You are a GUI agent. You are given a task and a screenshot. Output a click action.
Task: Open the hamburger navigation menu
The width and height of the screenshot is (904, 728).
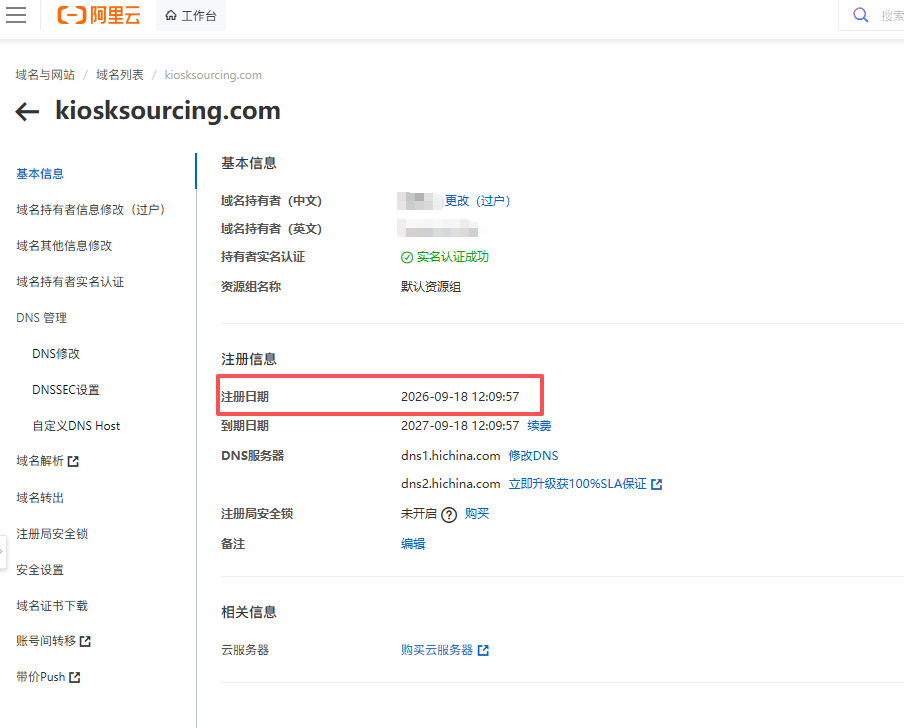point(16,15)
